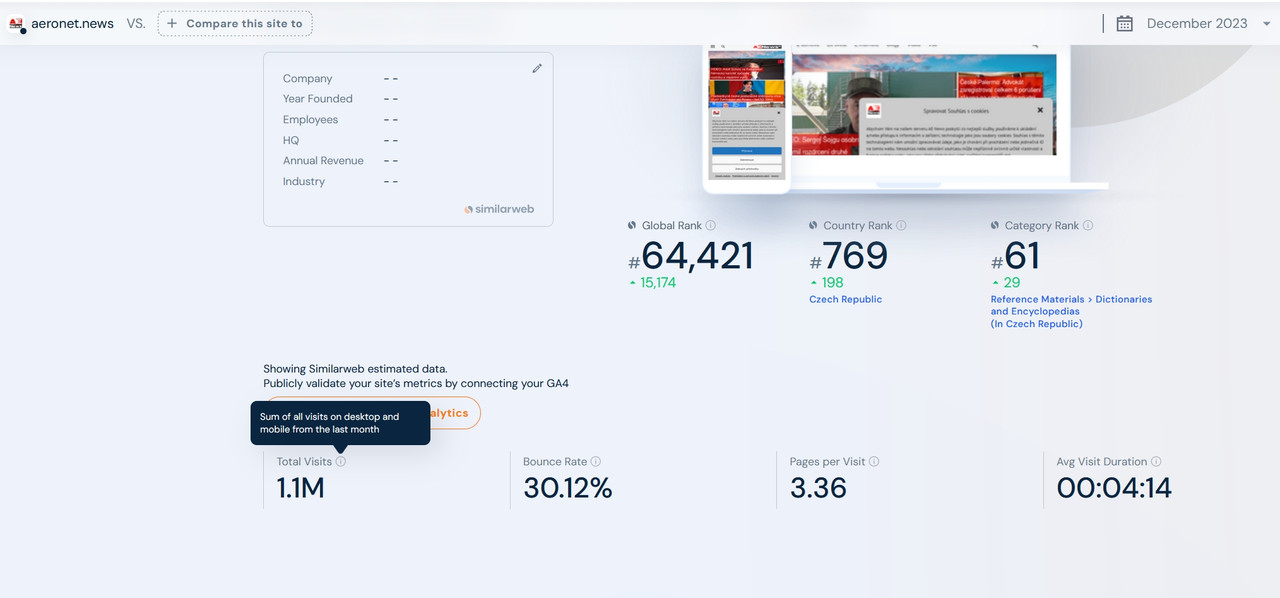Click the 769 country rank value
This screenshot has width=1280, height=598.
[855, 256]
